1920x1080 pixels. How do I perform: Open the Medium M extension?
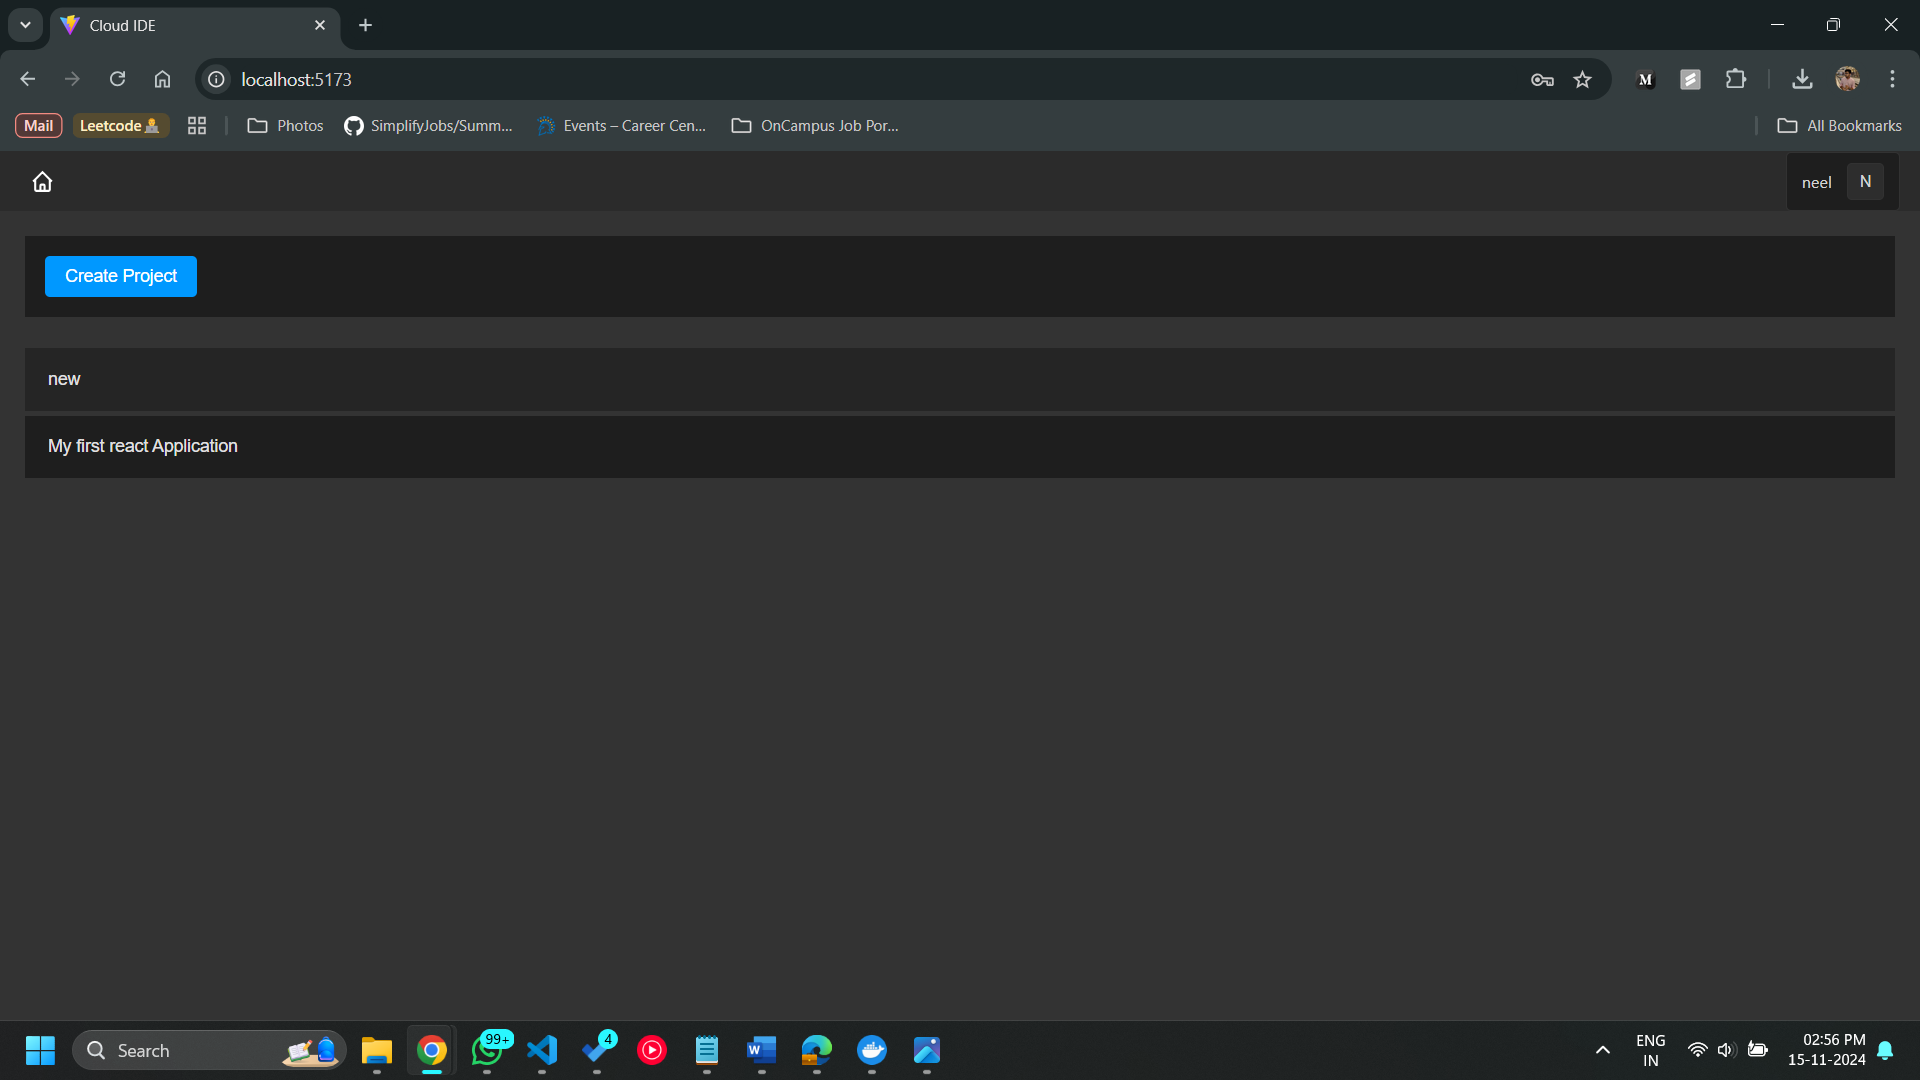click(x=1645, y=80)
